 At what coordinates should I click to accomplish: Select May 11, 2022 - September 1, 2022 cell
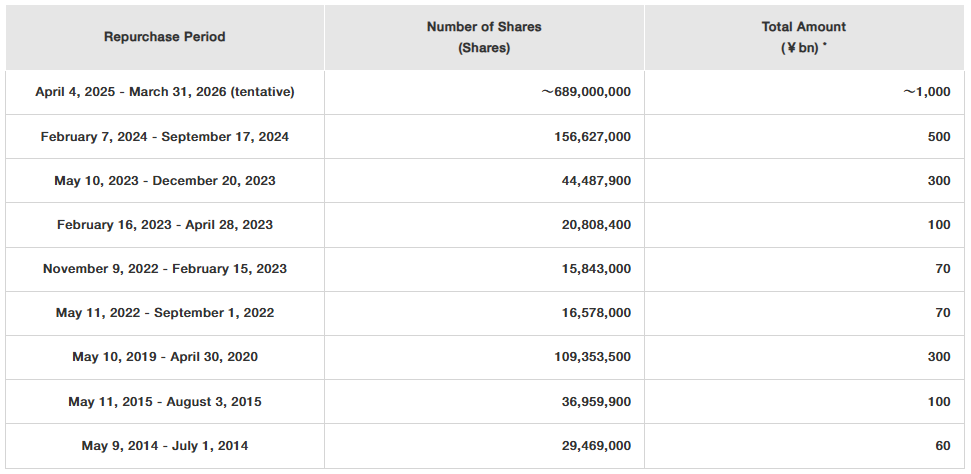point(165,313)
